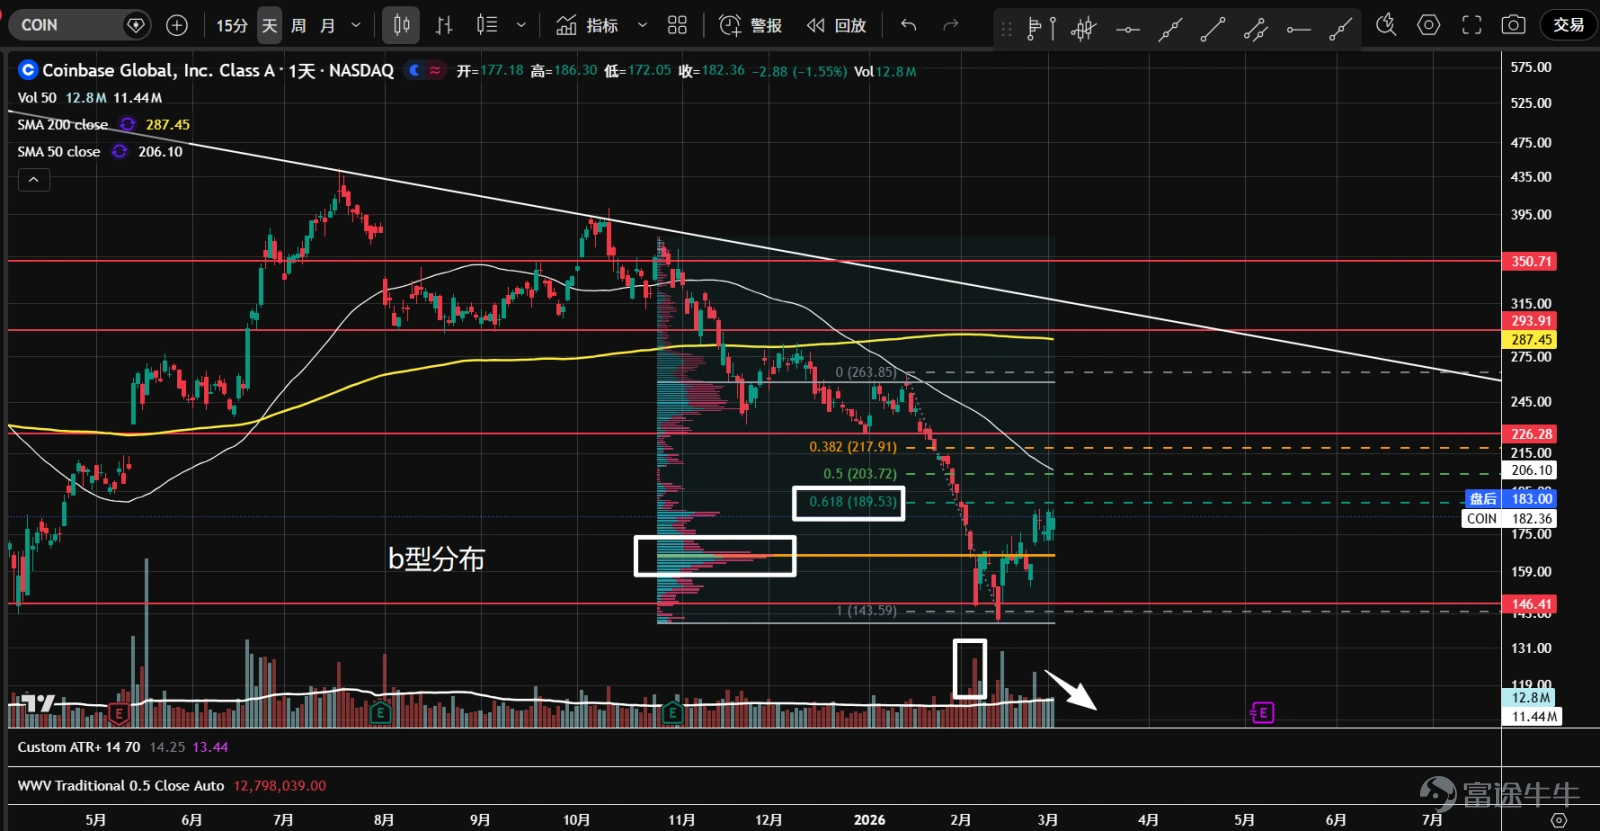
Task: Click the add symbol plus icon
Action: point(177,25)
